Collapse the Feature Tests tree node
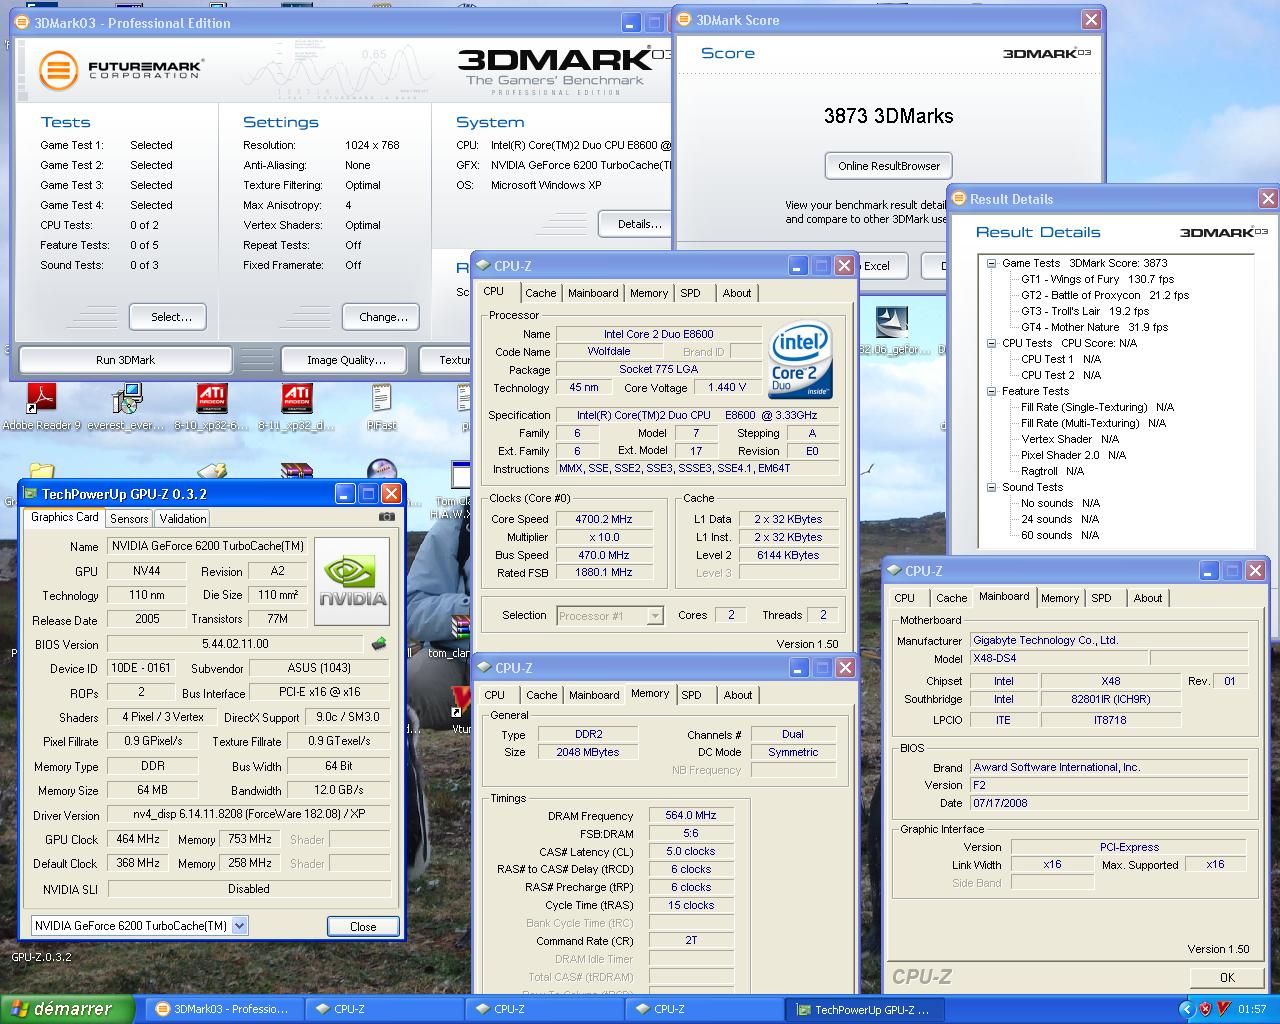Image resolution: width=1280 pixels, height=1024 pixels. coord(991,392)
